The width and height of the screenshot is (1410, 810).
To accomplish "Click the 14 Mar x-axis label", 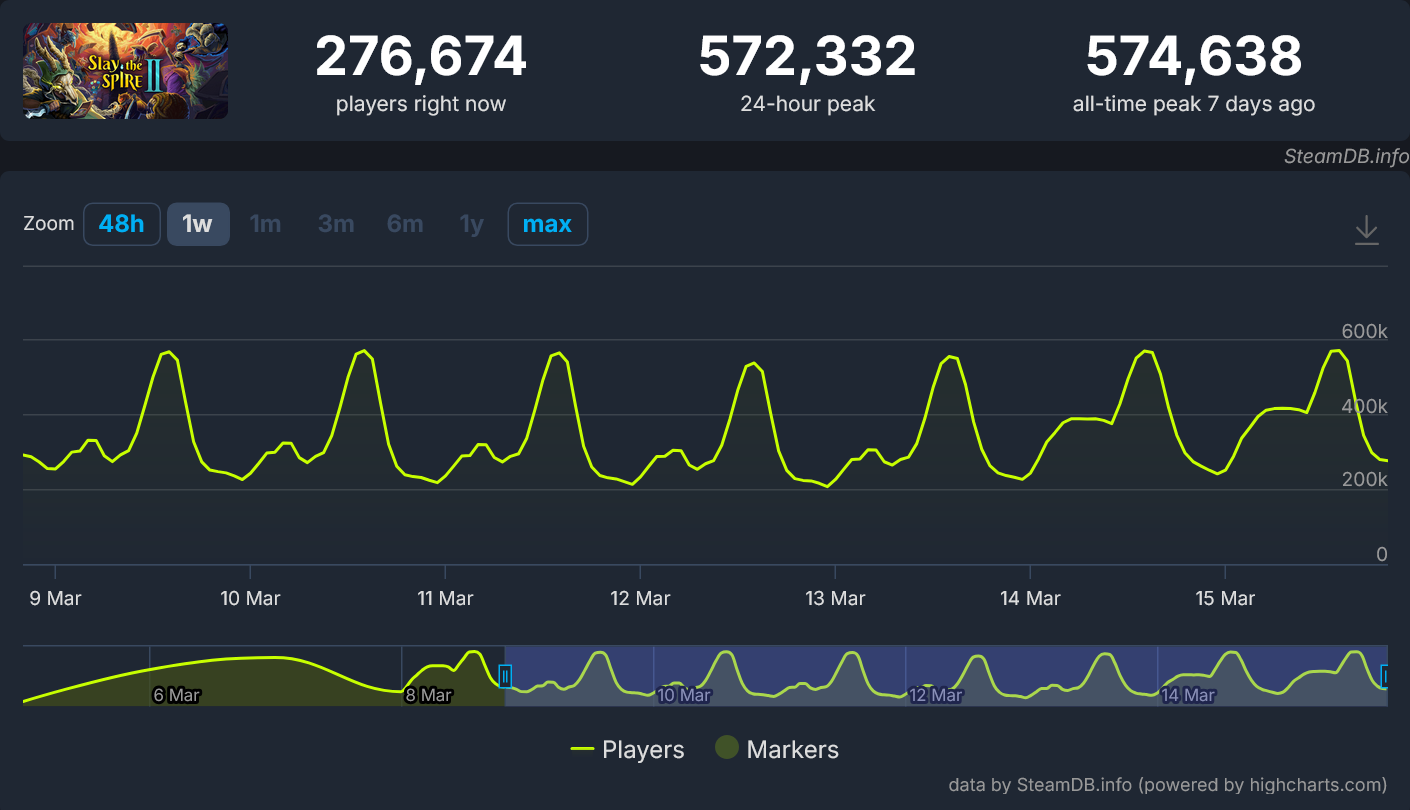I will pos(1030,598).
